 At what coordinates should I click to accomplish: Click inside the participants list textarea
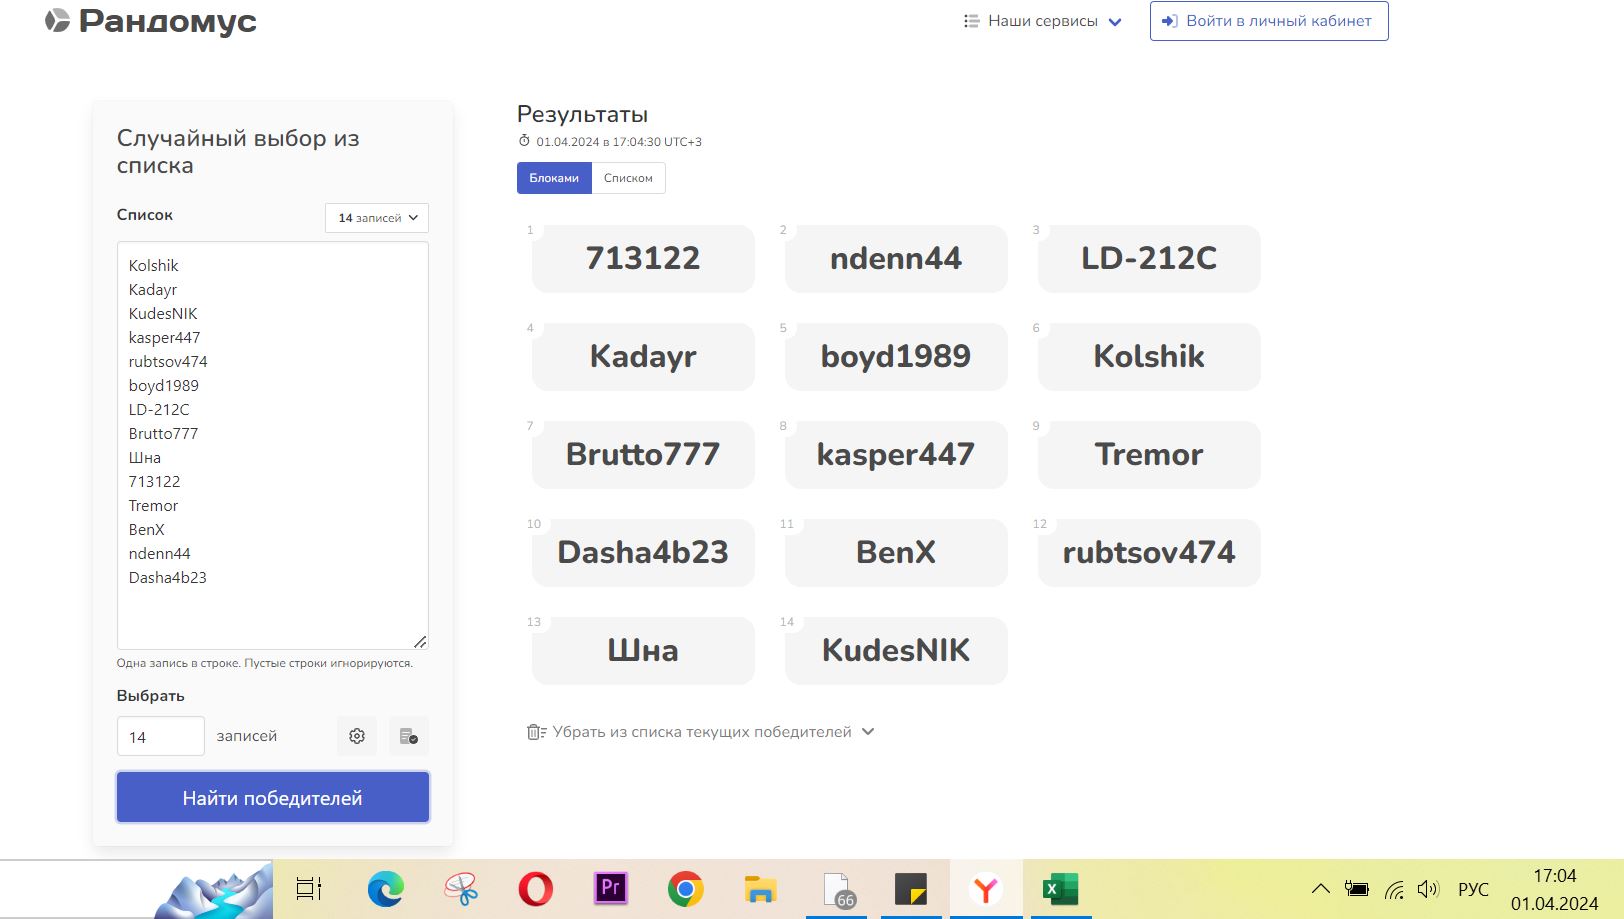pyautogui.click(x=273, y=445)
